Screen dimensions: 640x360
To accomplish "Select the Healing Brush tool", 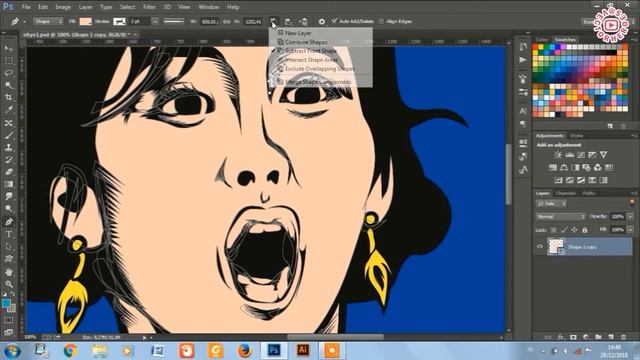I will (x=9, y=122).
